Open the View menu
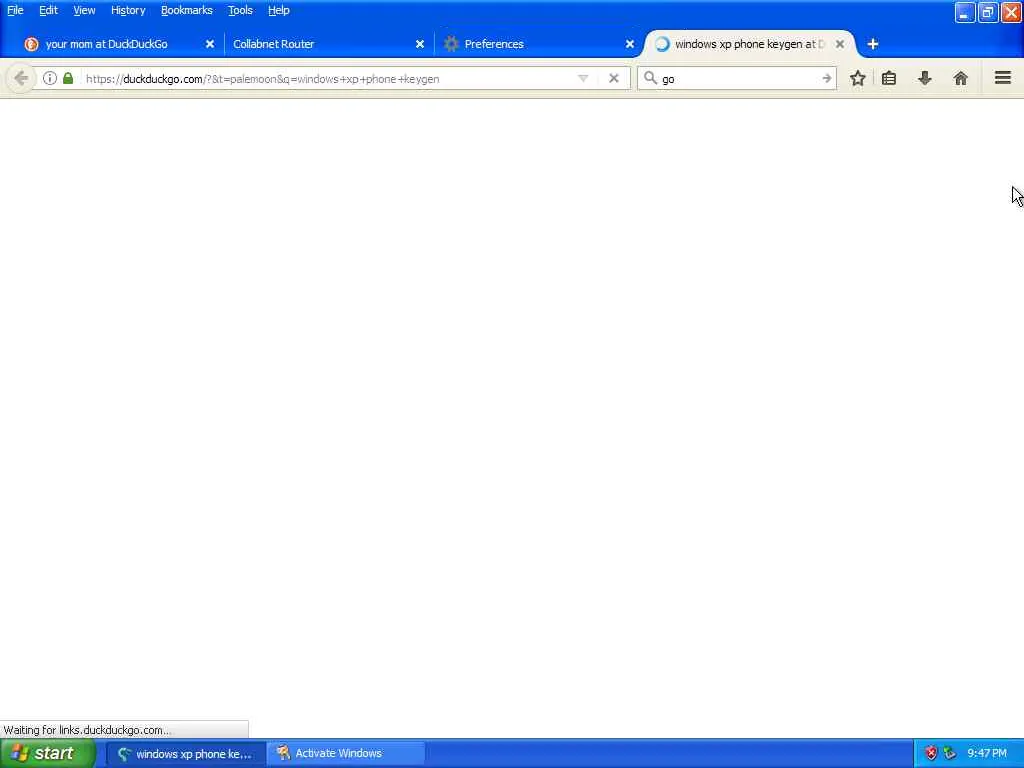The height and width of the screenshot is (768, 1024). pos(84,10)
